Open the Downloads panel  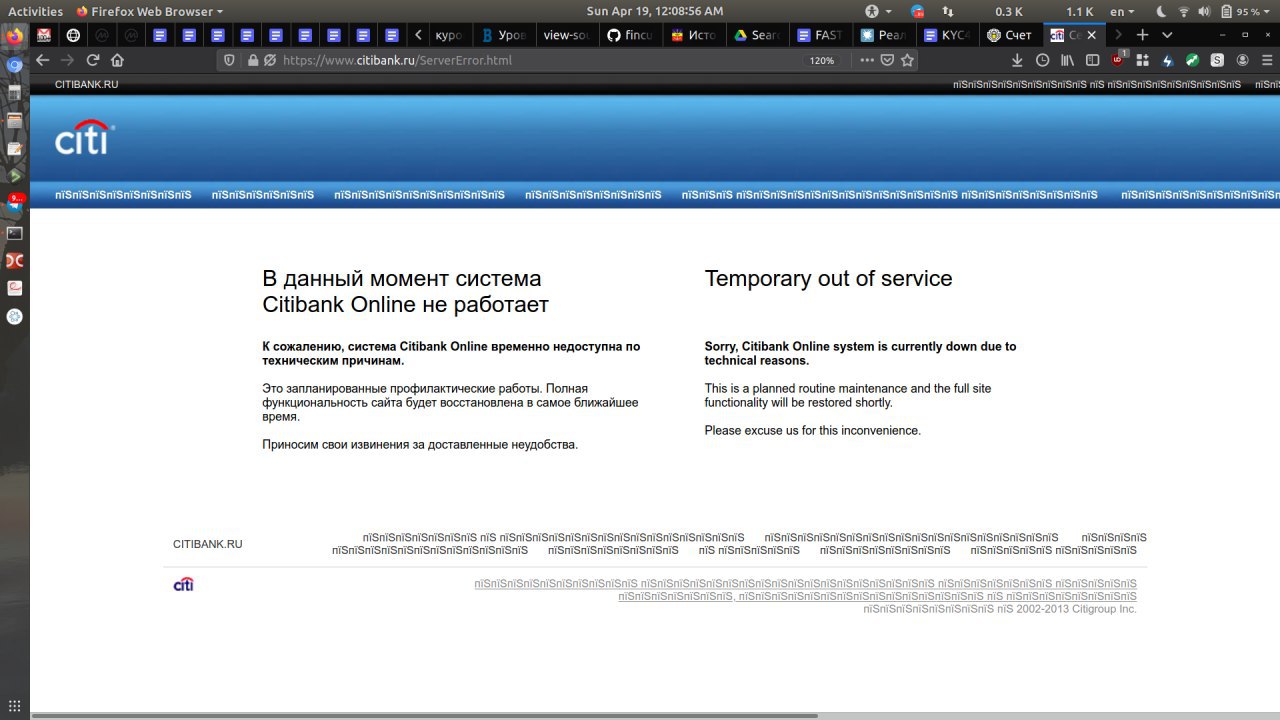point(1018,60)
